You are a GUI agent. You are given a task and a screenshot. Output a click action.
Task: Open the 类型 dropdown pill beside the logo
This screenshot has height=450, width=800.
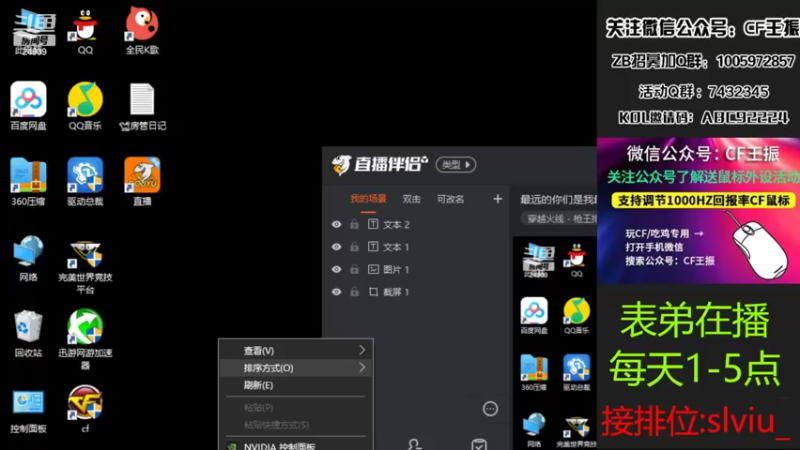point(456,164)
